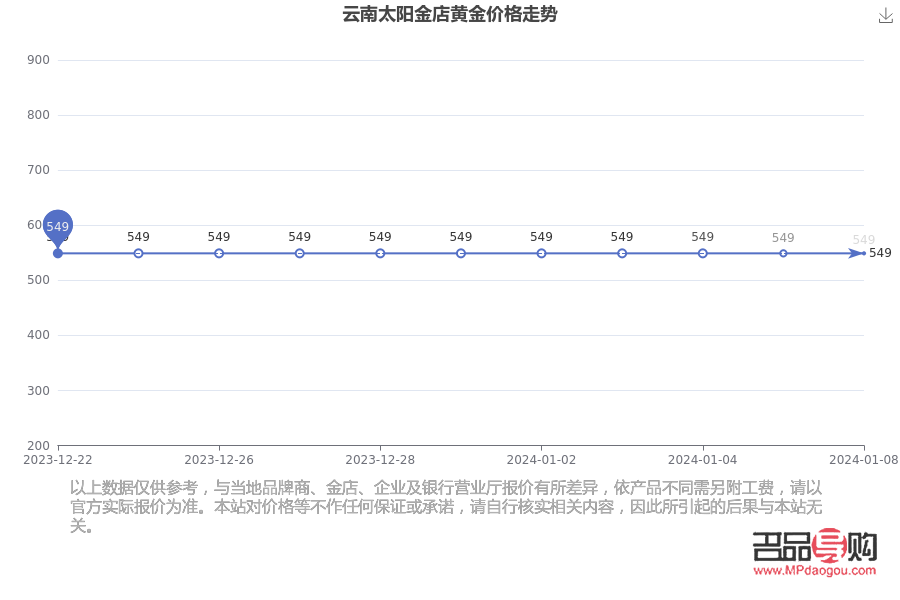
Task: Click the 名品导购 logo
Action: point(814,546)
